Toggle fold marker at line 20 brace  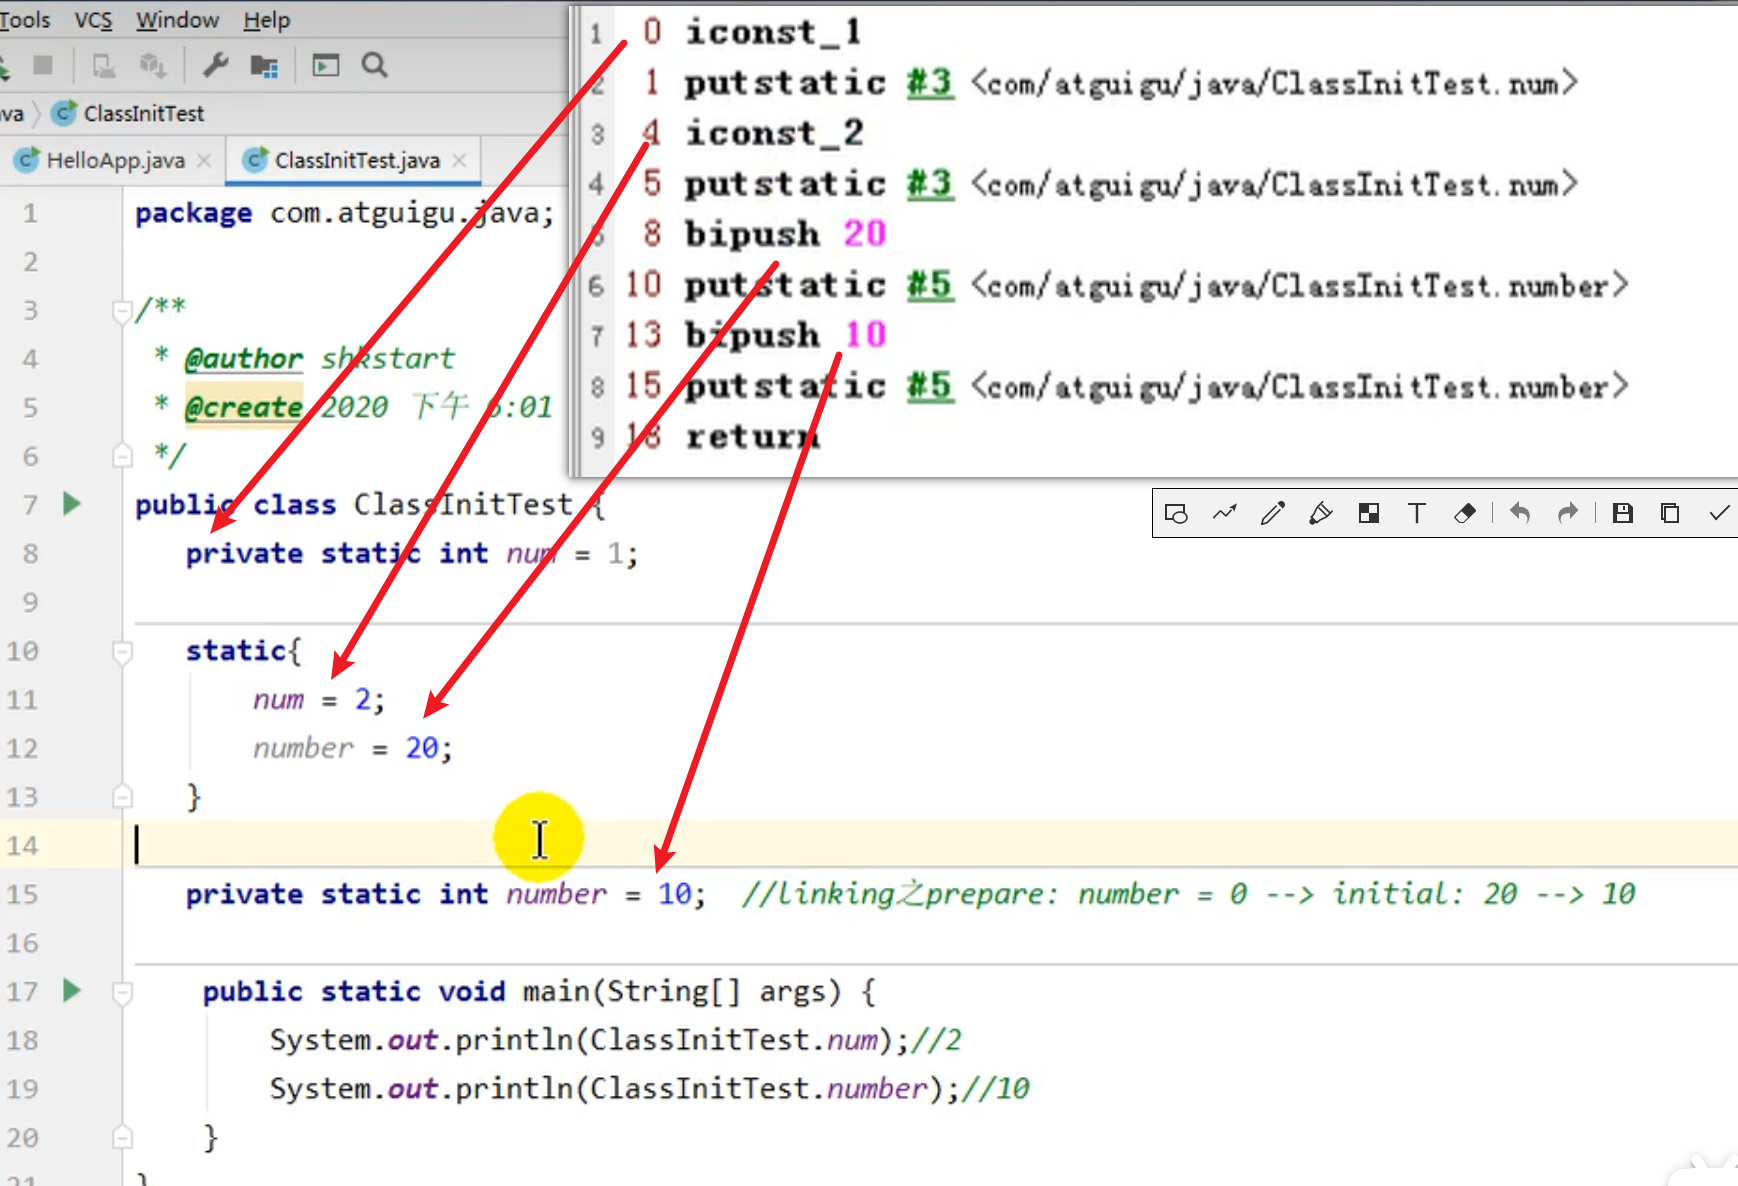coord(122,1137)
